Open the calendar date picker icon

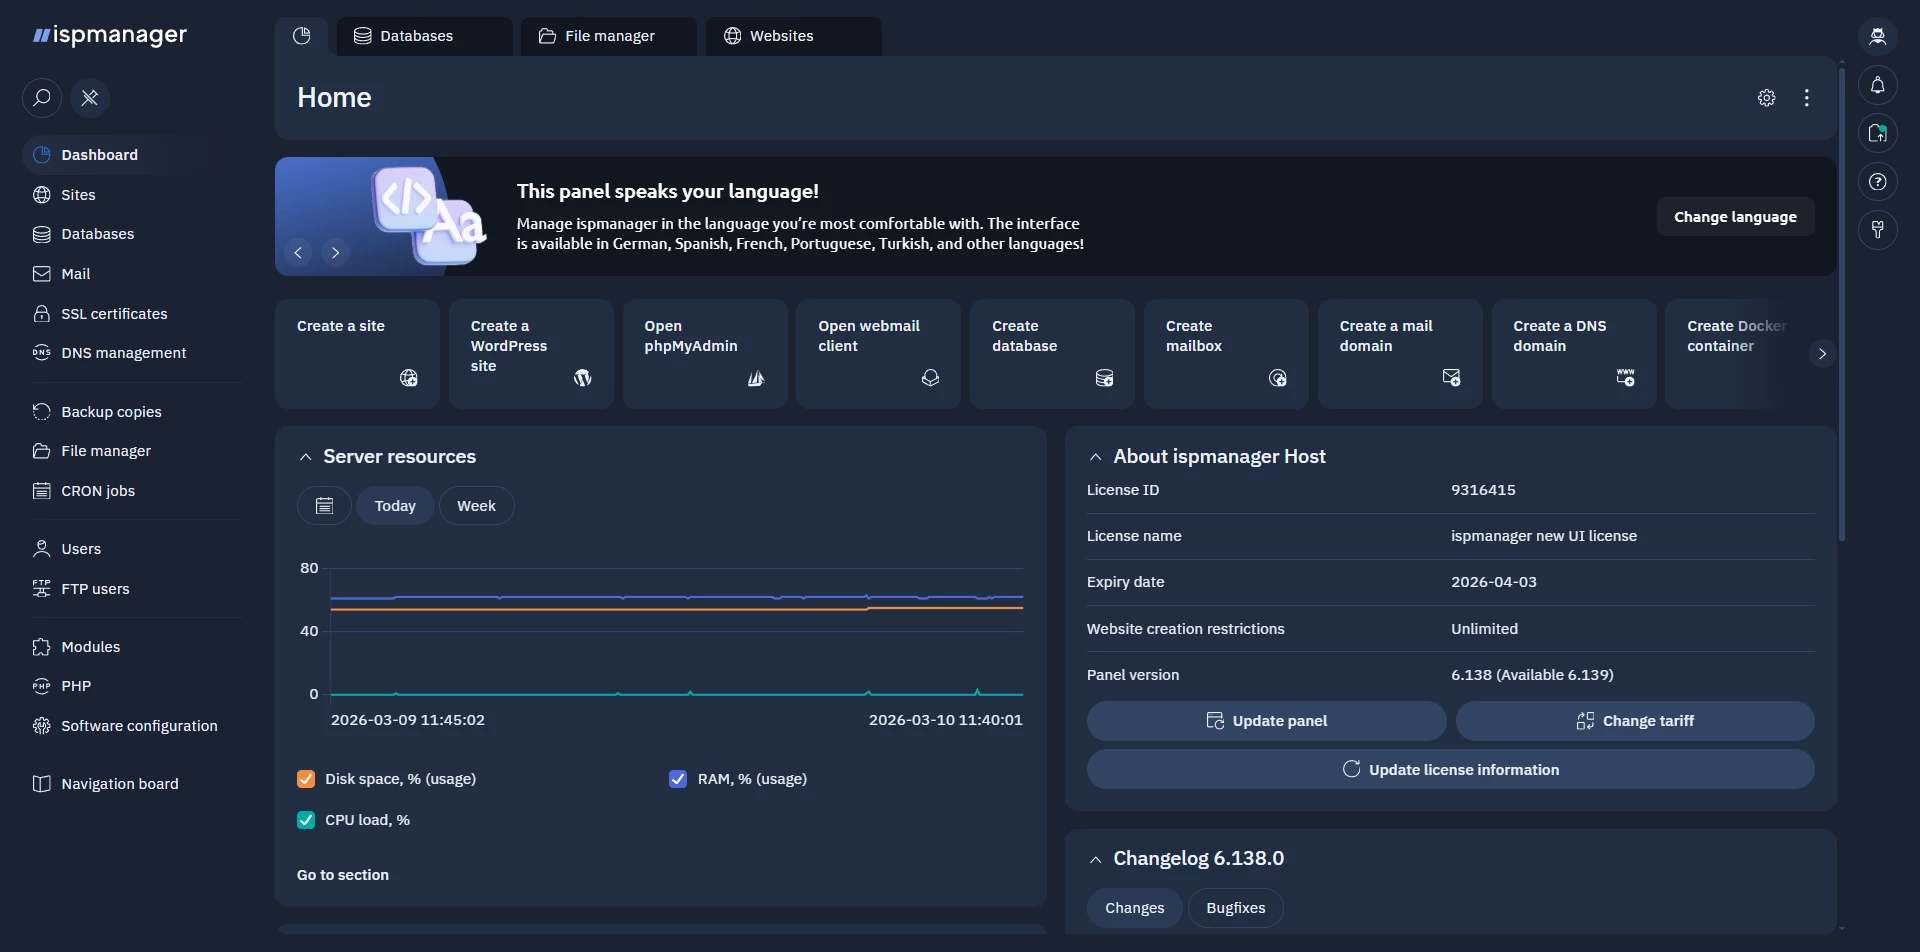point(324,506)
